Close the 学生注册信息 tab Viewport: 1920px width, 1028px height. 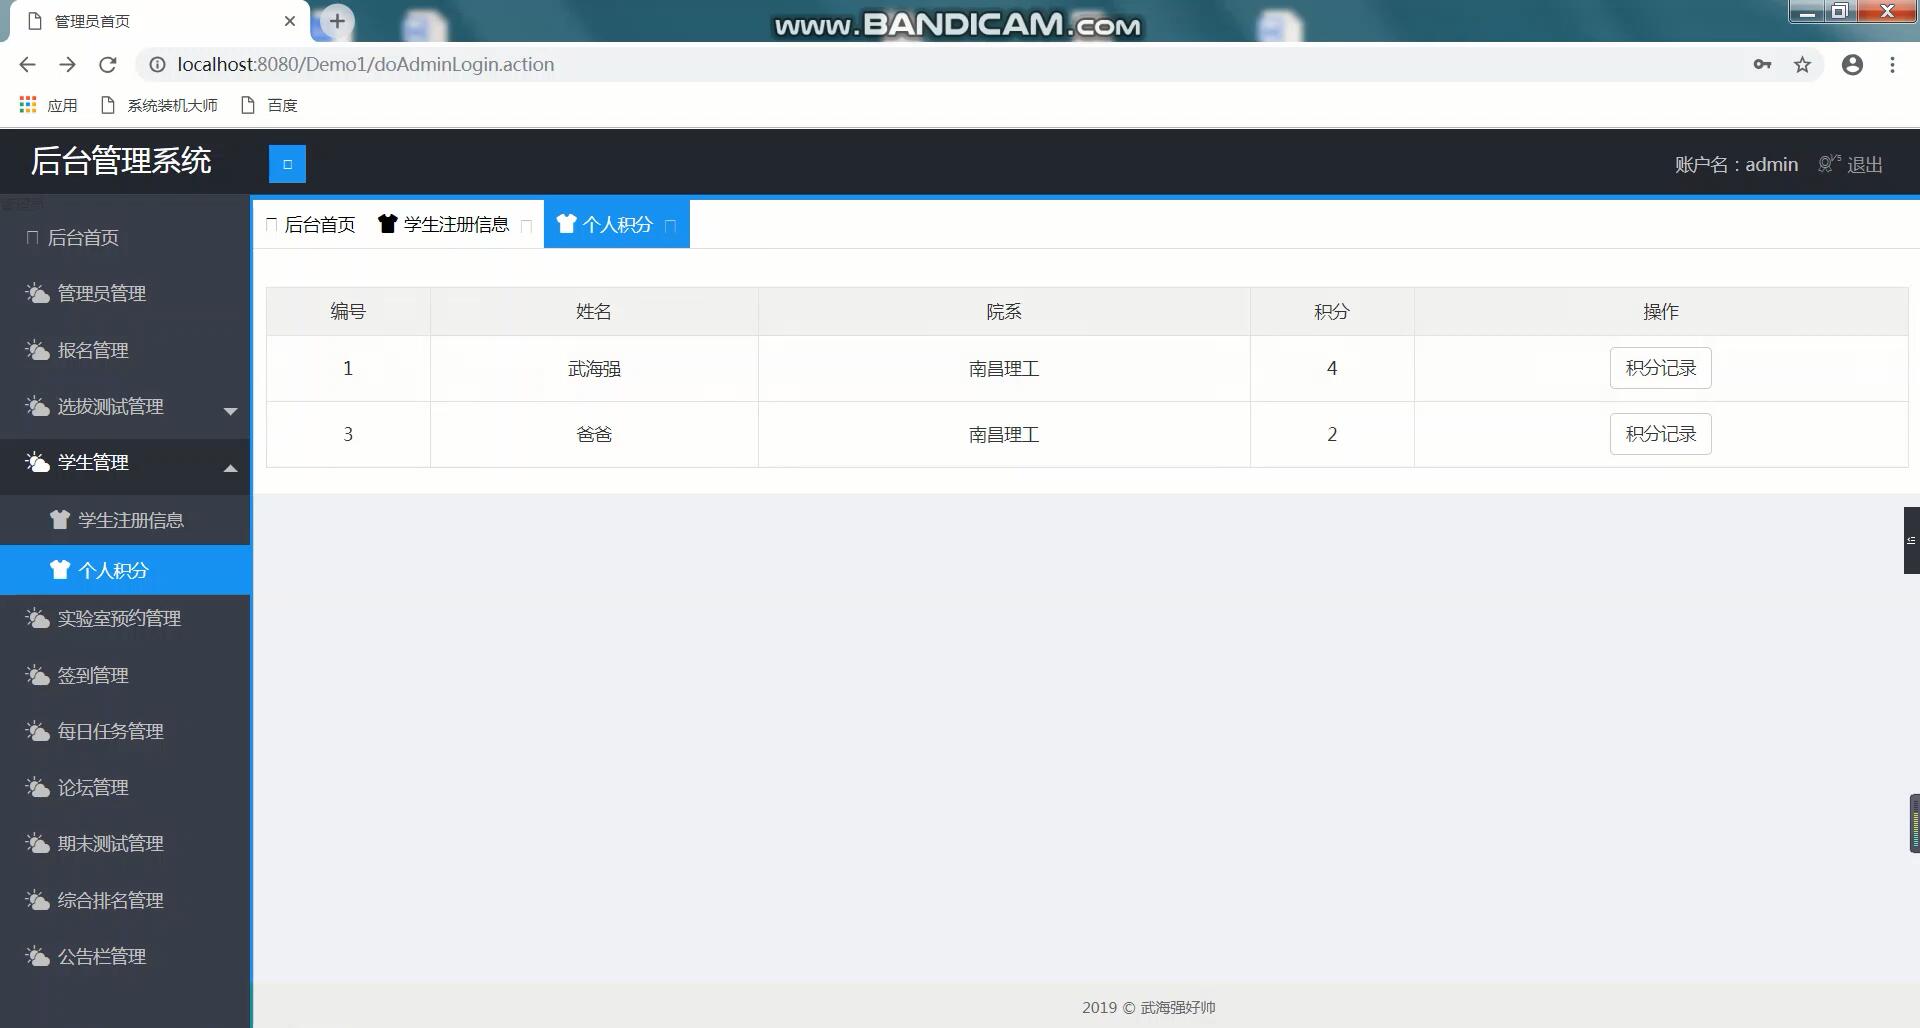(527, 226)
